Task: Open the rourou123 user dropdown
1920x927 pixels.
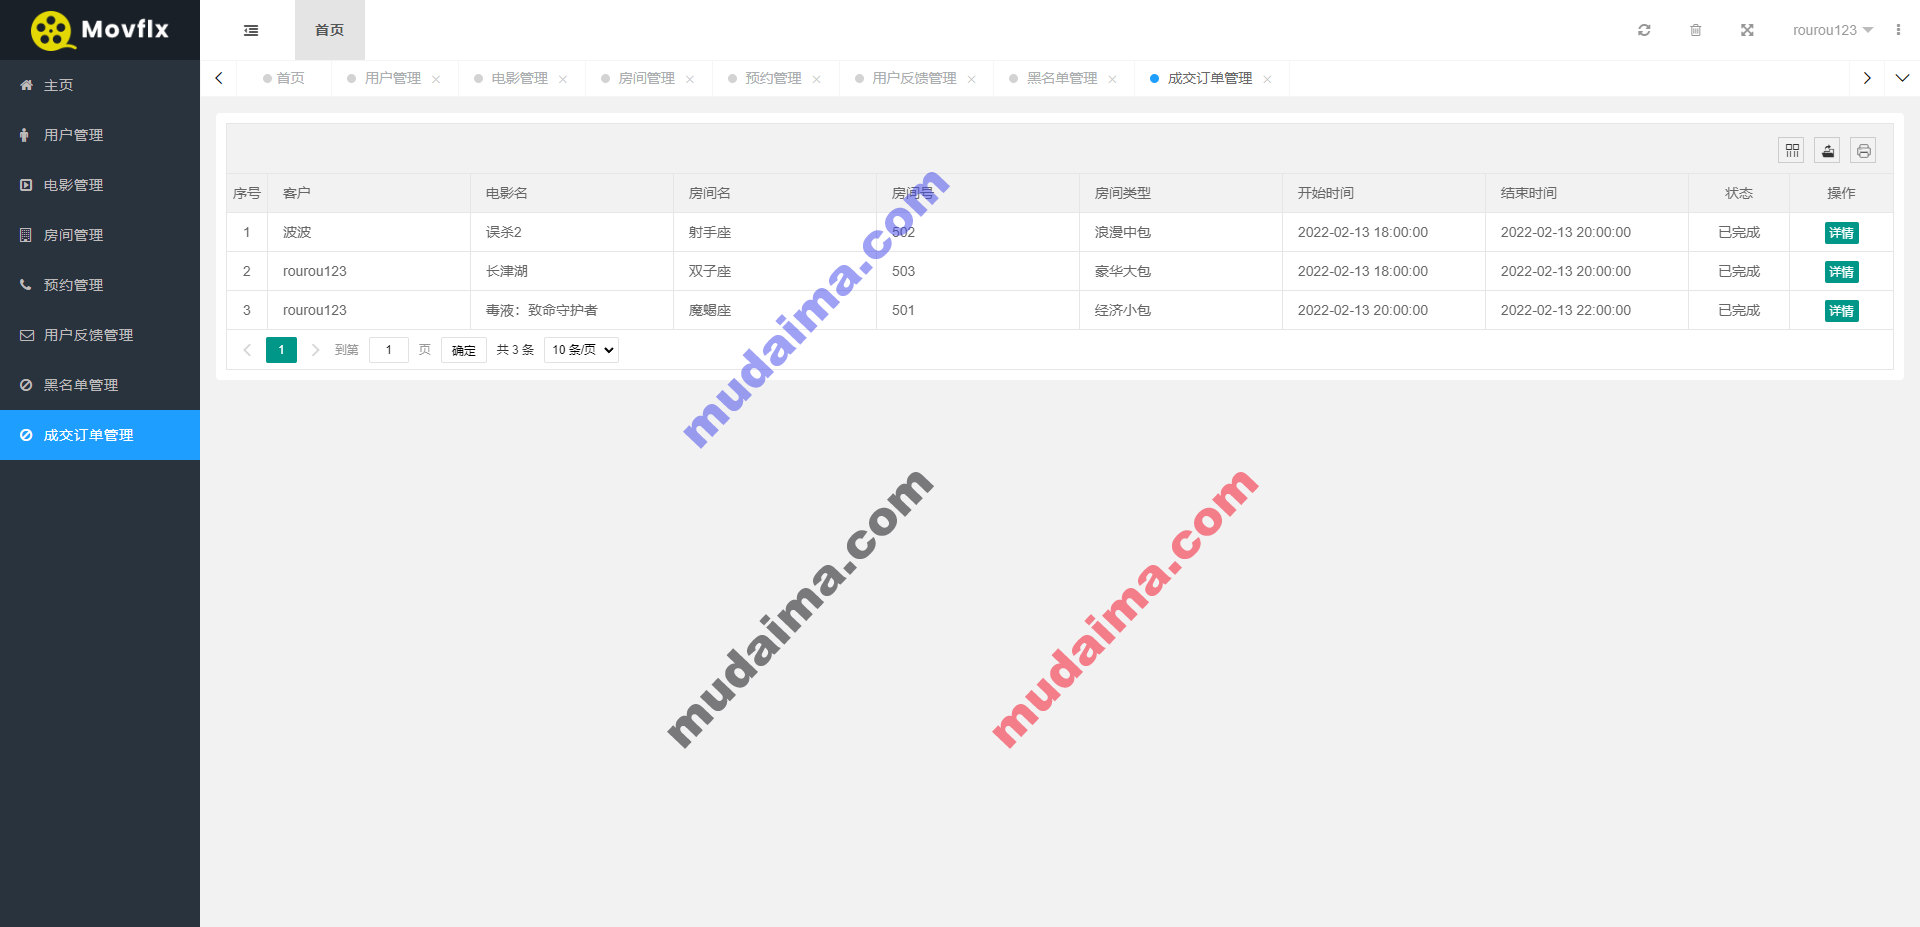Action: click(x=1832, y=30)
